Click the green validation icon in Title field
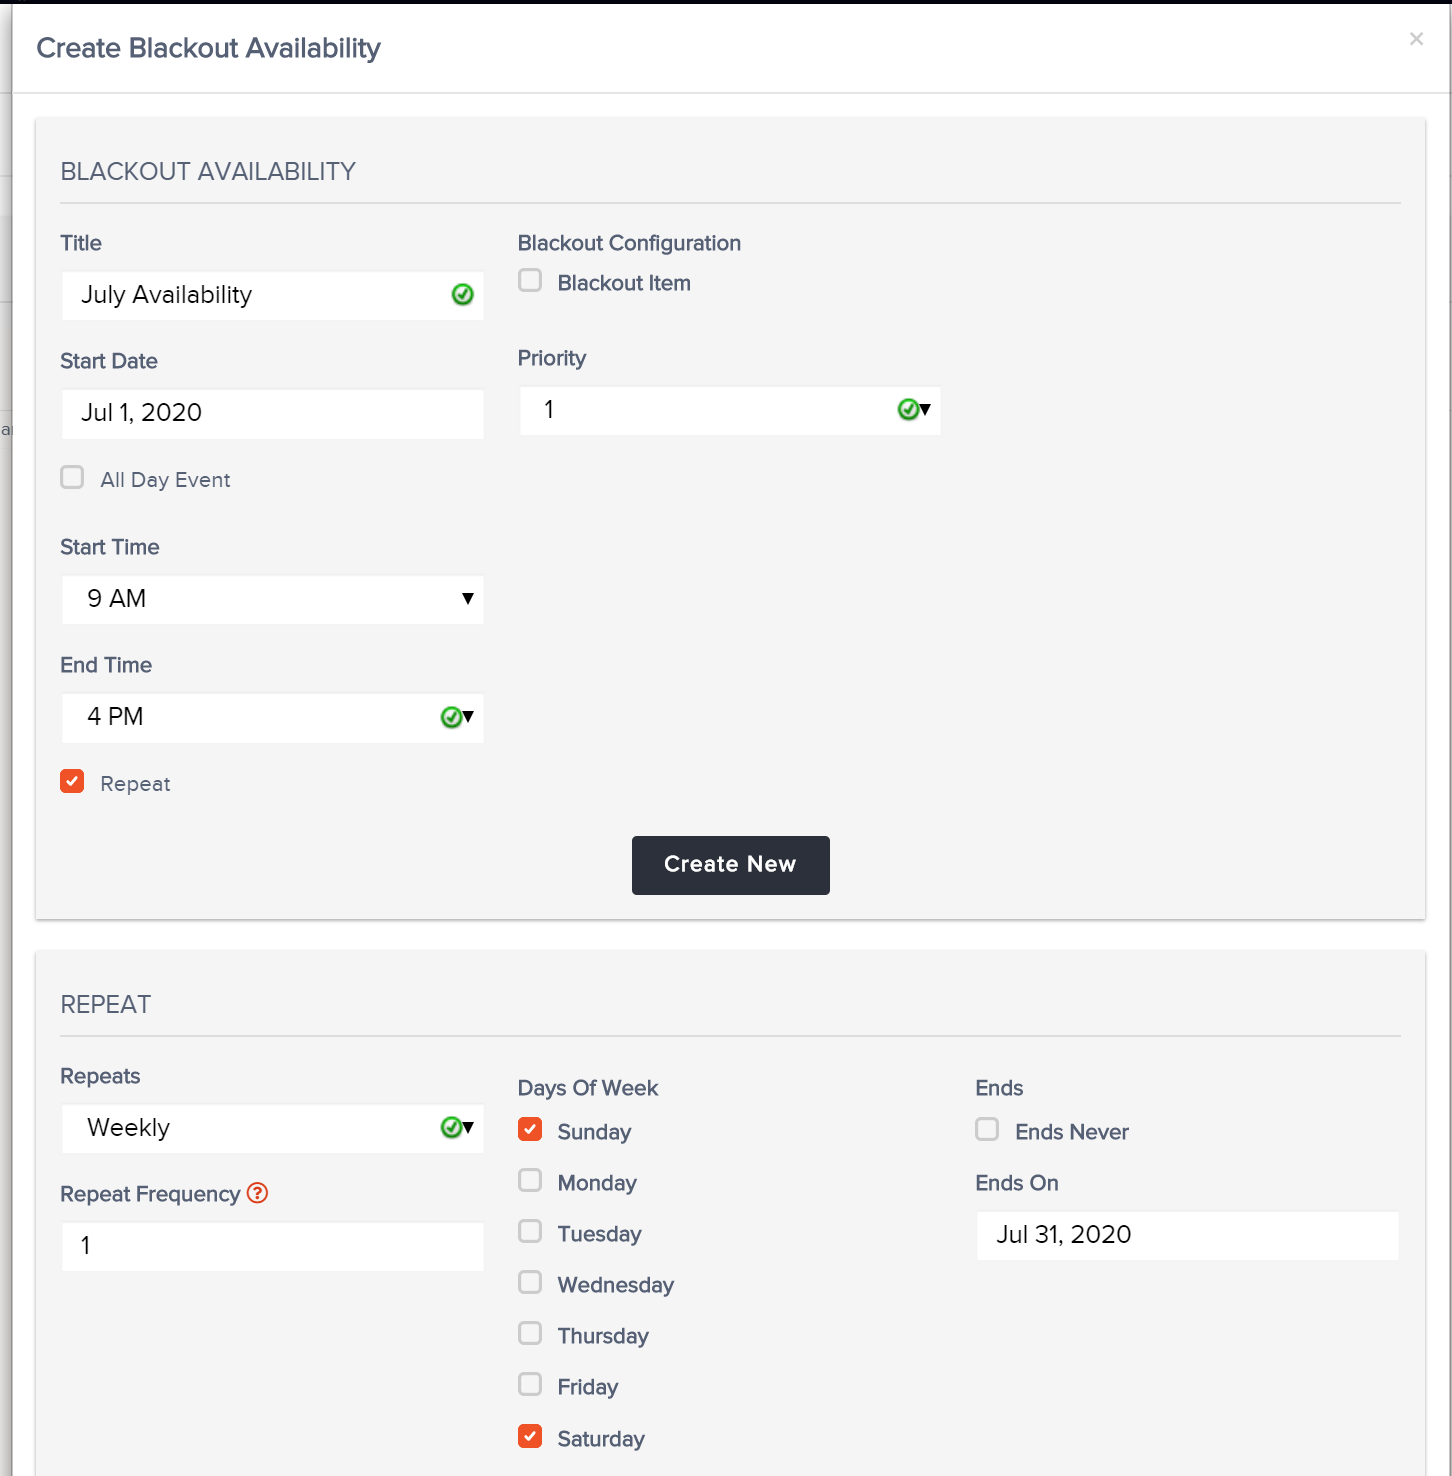 tap(462, 295)
